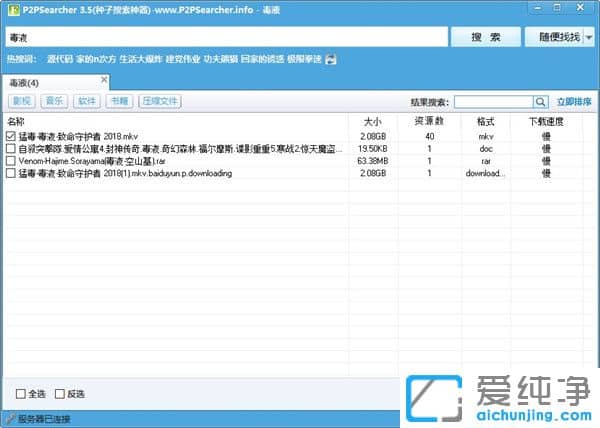Select the file name ending in 2018.mkv
Viewport: 600px width, 428px height.
tap(78, 136)
